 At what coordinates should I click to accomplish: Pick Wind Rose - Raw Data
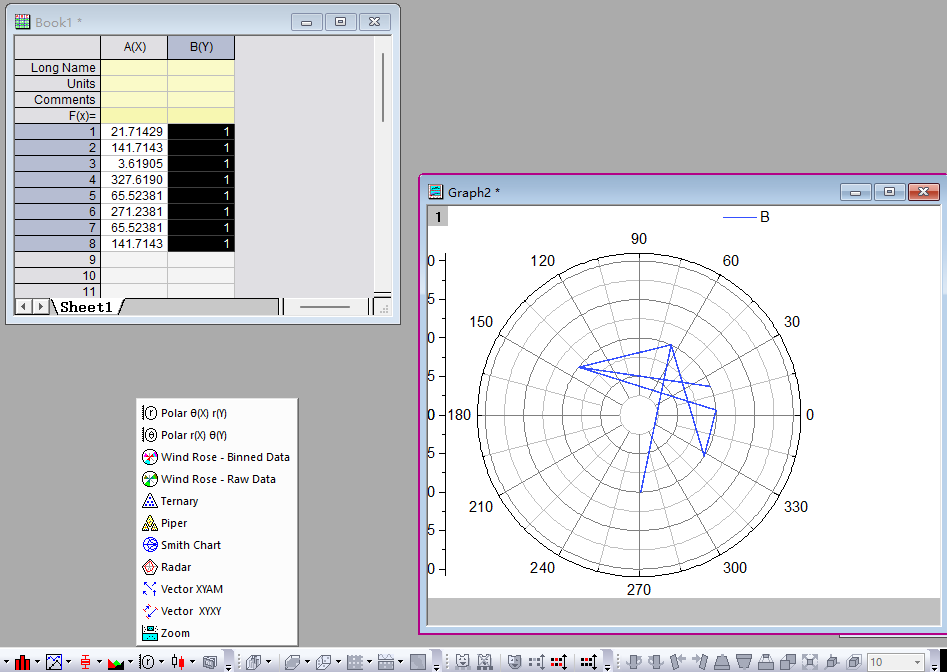pyautogui.click(x=208, y=479)
